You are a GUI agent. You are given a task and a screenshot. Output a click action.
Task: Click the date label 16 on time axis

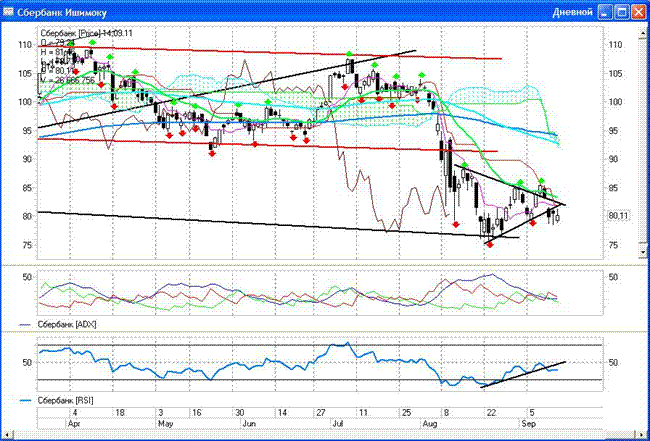pos(197,413)
